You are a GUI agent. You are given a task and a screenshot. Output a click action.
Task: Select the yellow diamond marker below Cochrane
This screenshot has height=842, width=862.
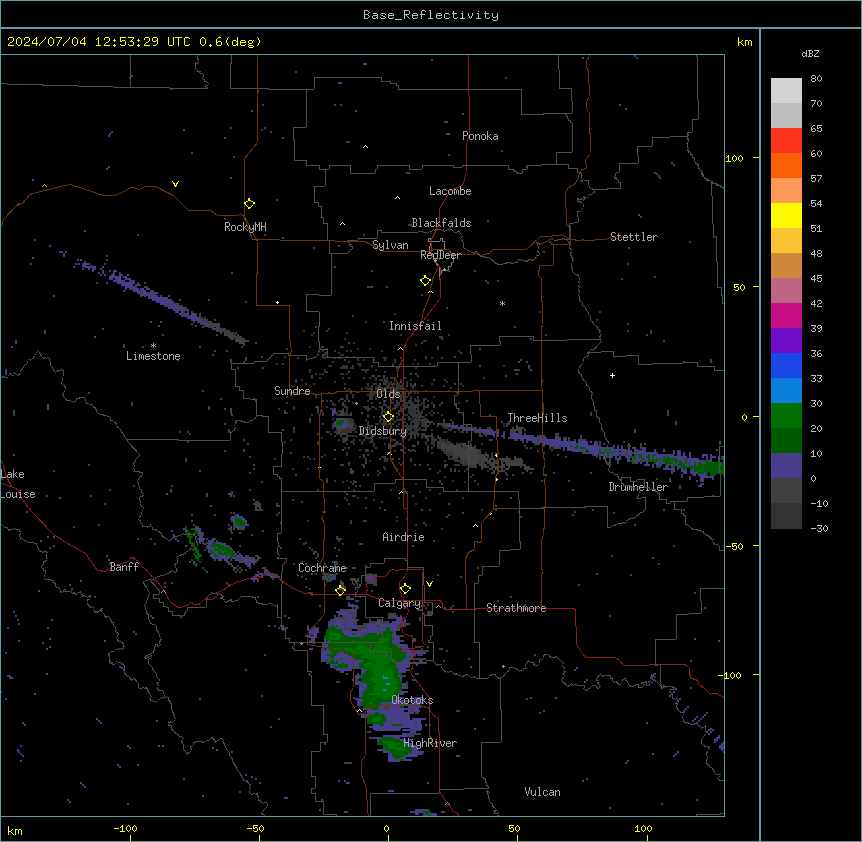click(x=340, y=590)
